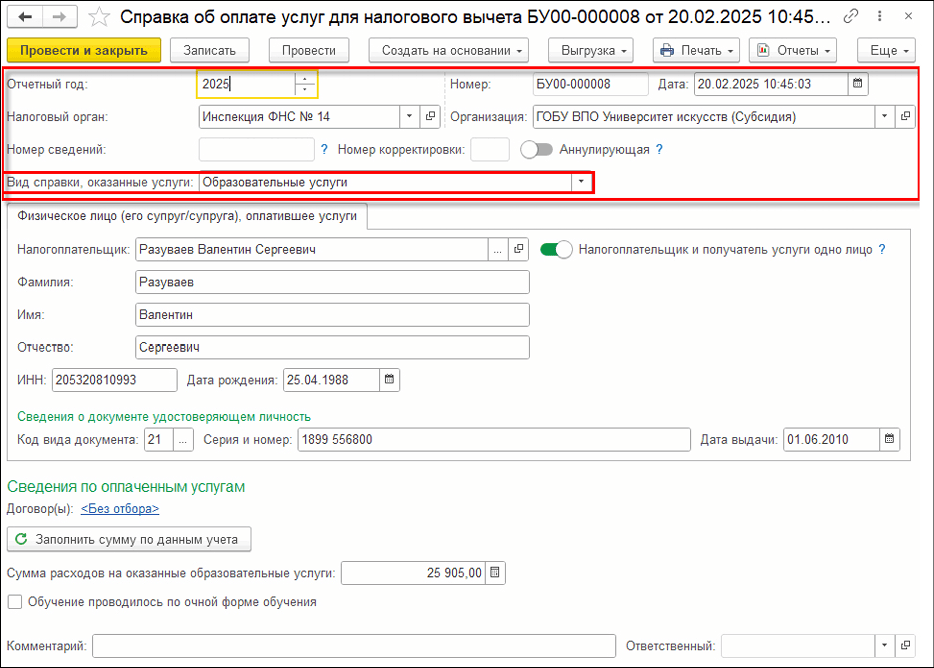This screenshot has width=934, height=668.
Task: Open calculator for сумма расходов field
Action: [496, 573]
